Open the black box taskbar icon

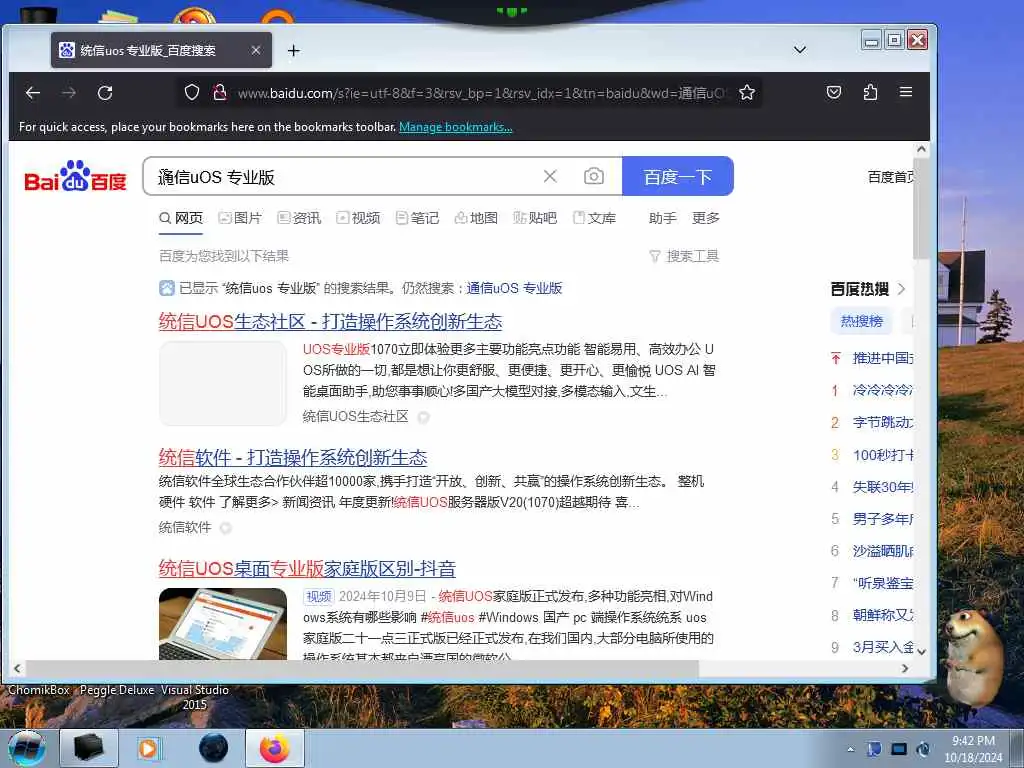[x=89, y=748]
